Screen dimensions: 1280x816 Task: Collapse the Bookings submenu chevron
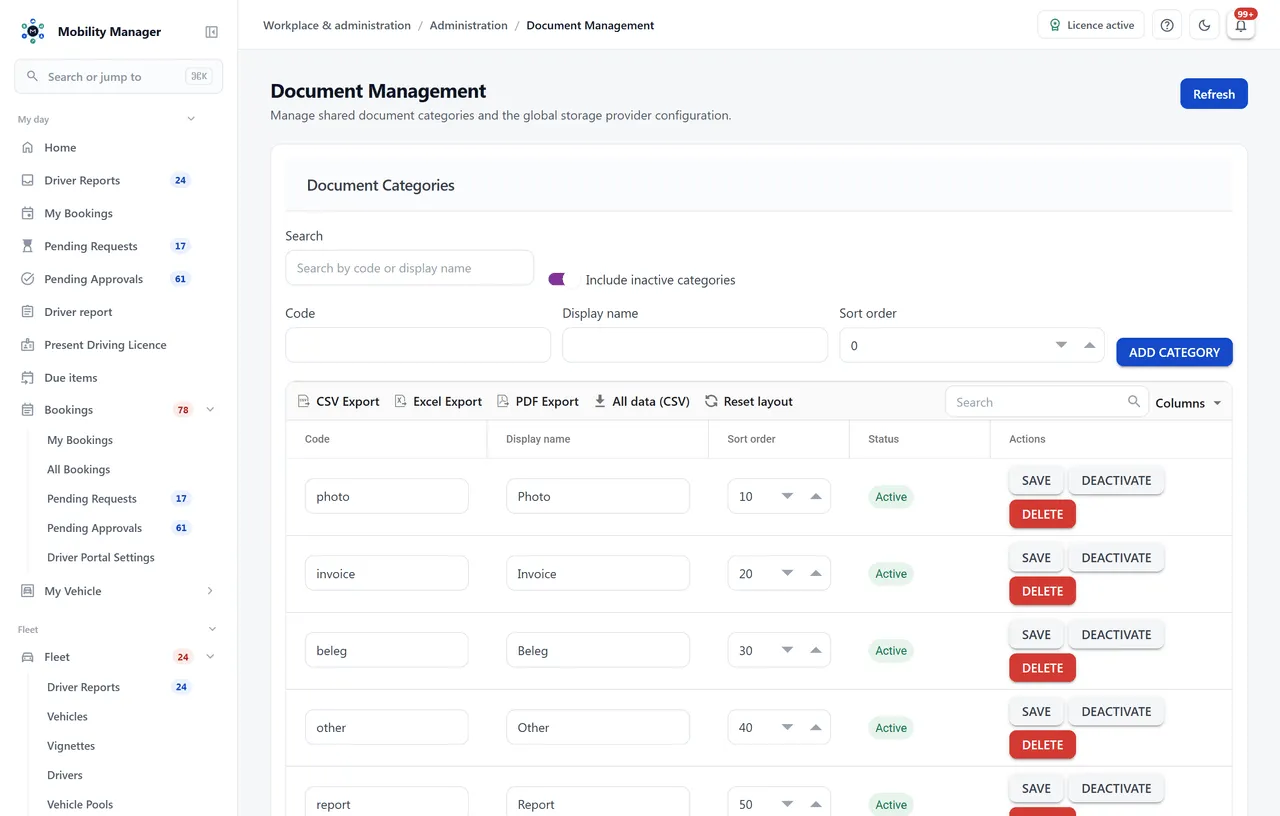coord(210,410)
